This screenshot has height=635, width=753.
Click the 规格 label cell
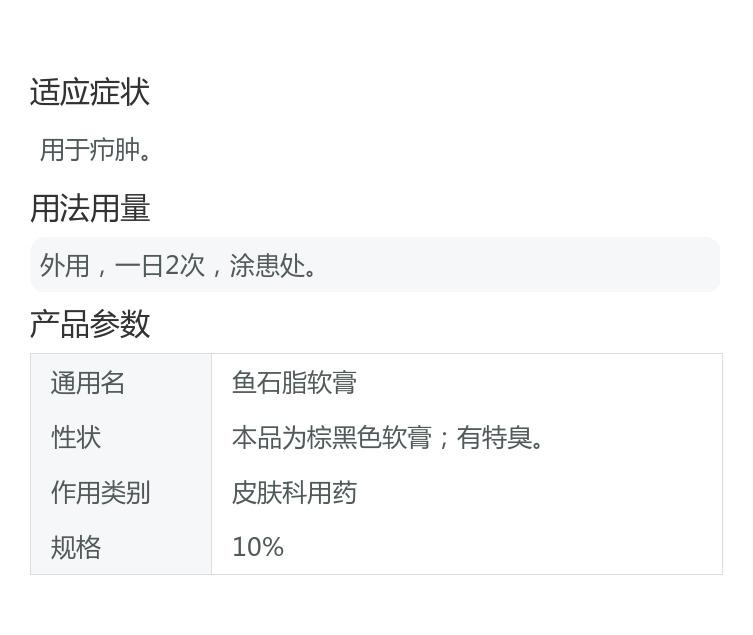[x=121, y=547]
